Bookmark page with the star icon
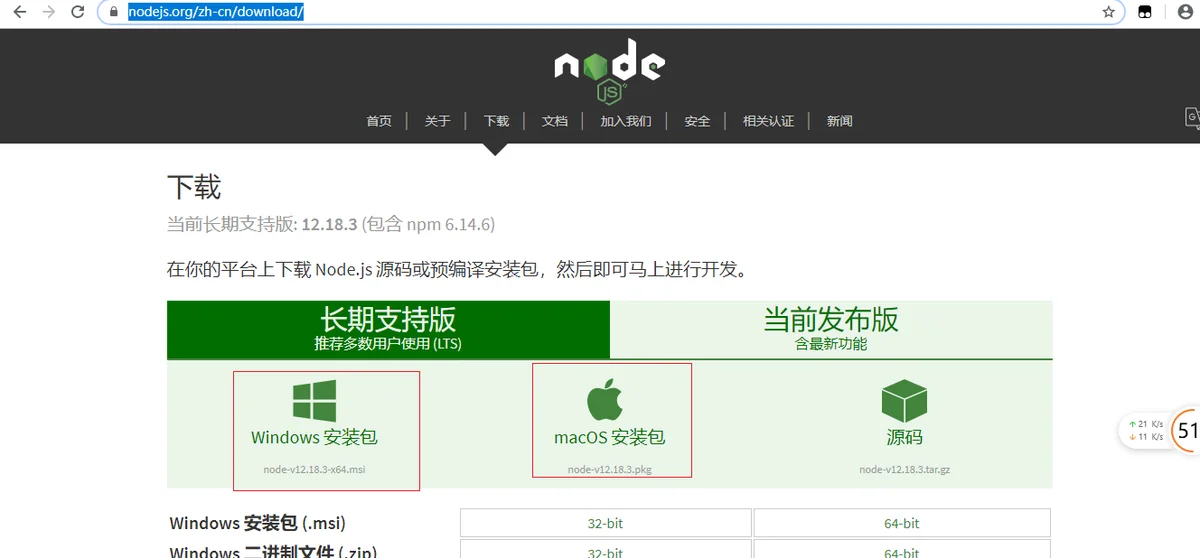Viewport: 1200px width, 558px height. coord(1108,12)
